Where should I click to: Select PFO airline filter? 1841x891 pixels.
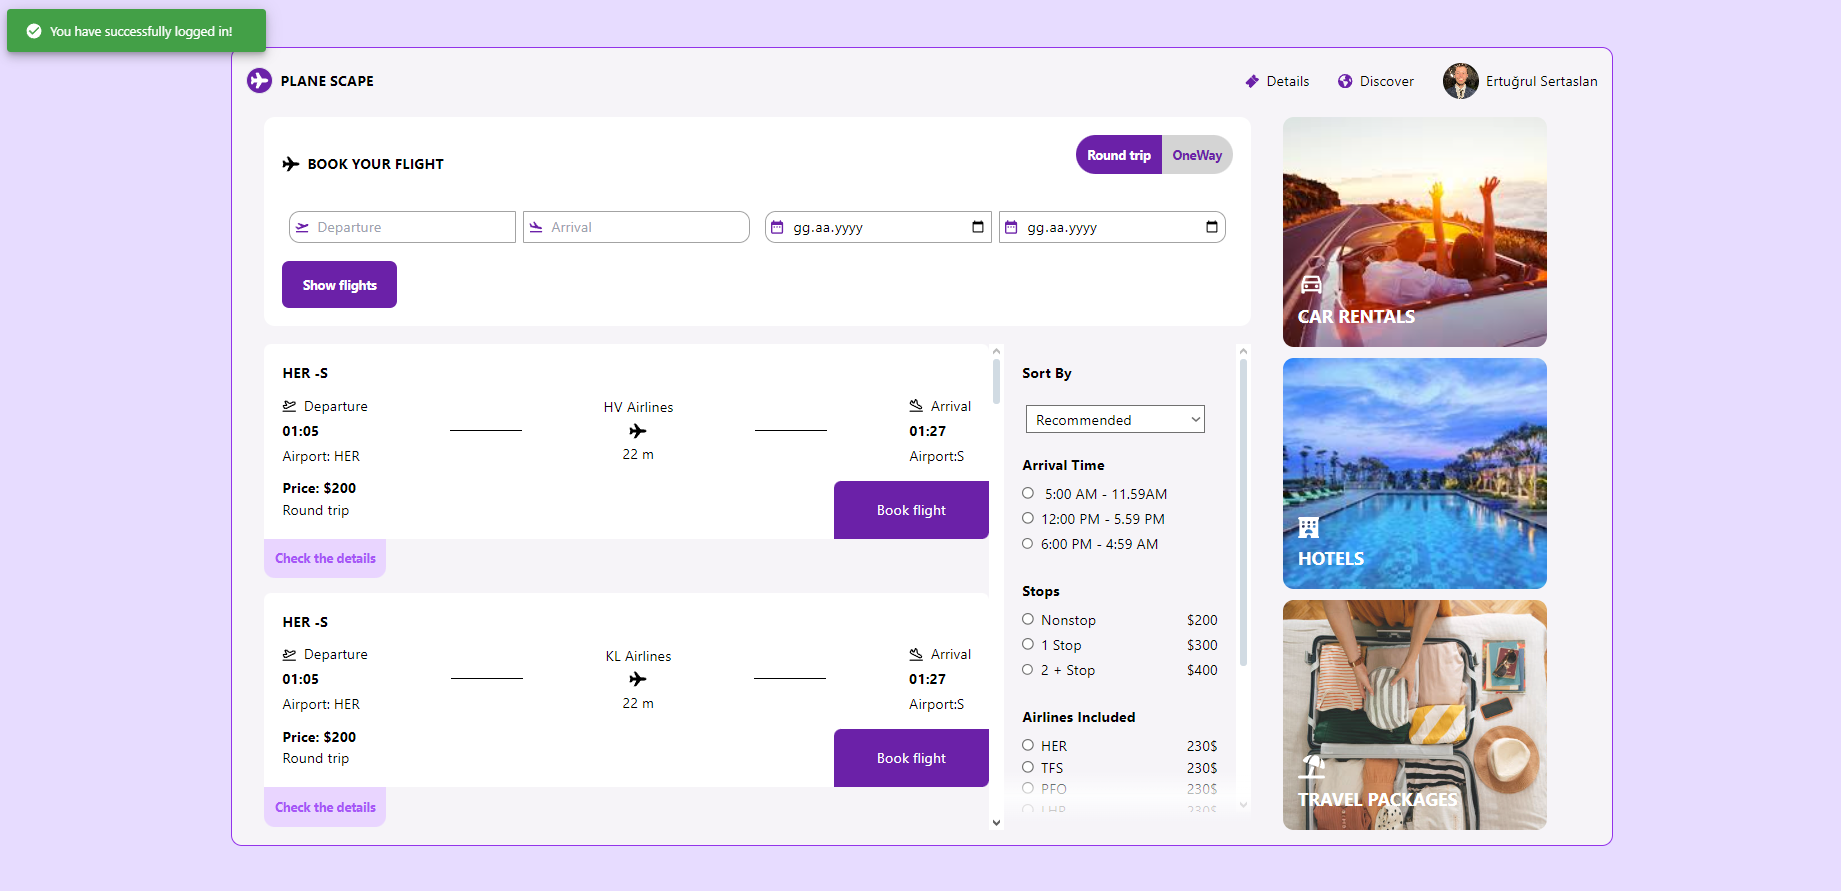coord(1028,788)
